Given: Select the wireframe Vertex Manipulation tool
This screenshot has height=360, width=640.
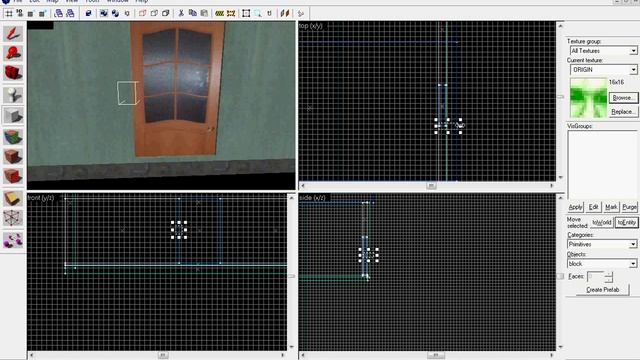Looking at the screenshot, I should tap(13, 218).
